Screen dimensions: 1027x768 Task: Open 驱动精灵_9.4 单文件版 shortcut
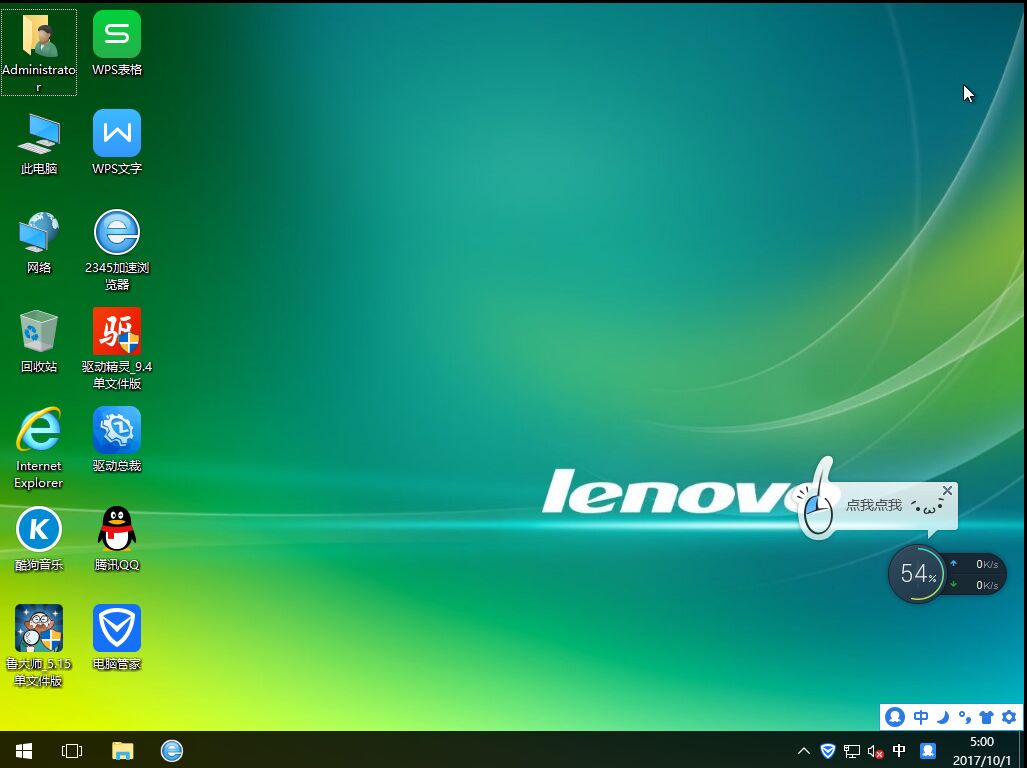[x=117, y=349]
